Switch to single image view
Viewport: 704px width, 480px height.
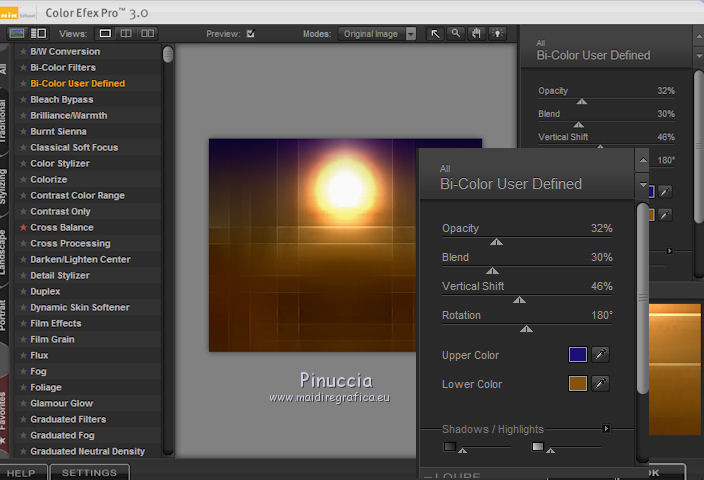point(106,33)
